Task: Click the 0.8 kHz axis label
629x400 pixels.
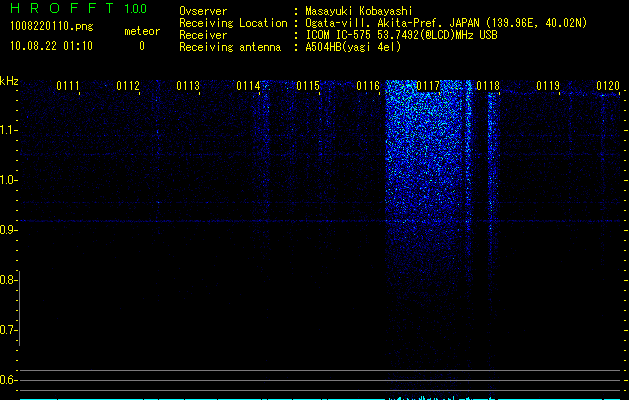Action: pyautogui.click(x=7, y=280)
